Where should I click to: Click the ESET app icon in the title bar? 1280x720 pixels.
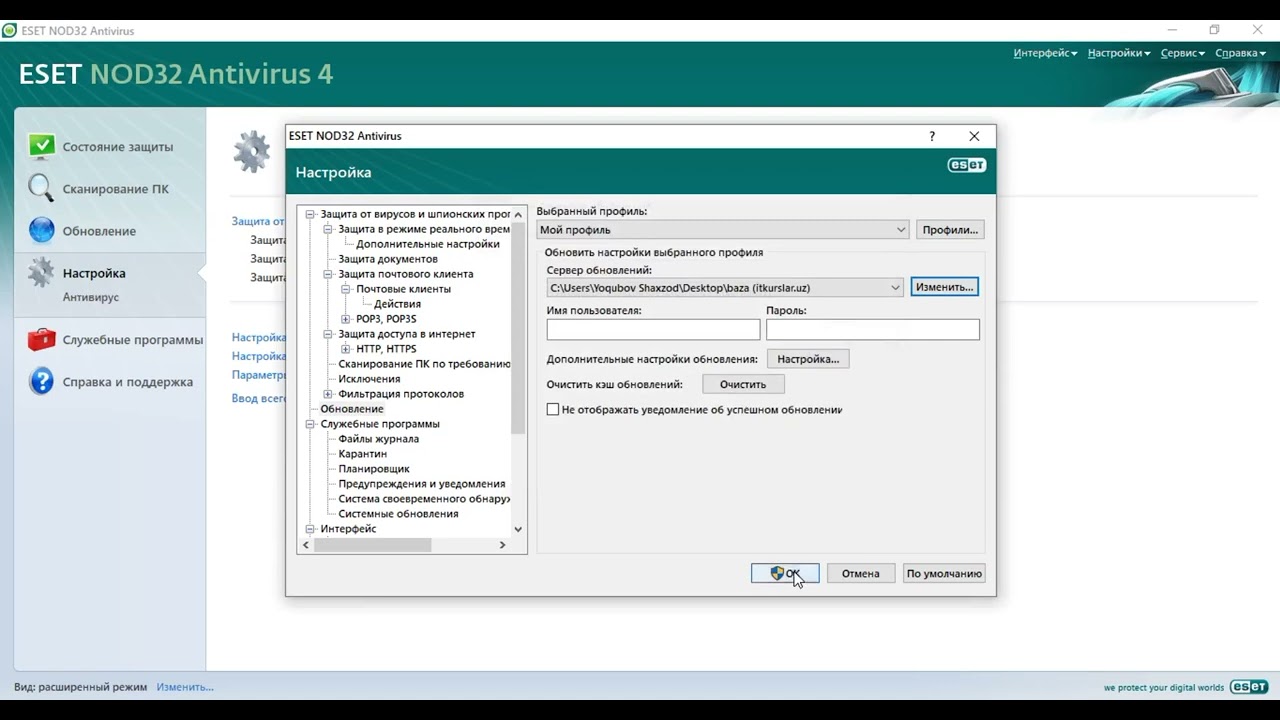(x=10, y=30)
